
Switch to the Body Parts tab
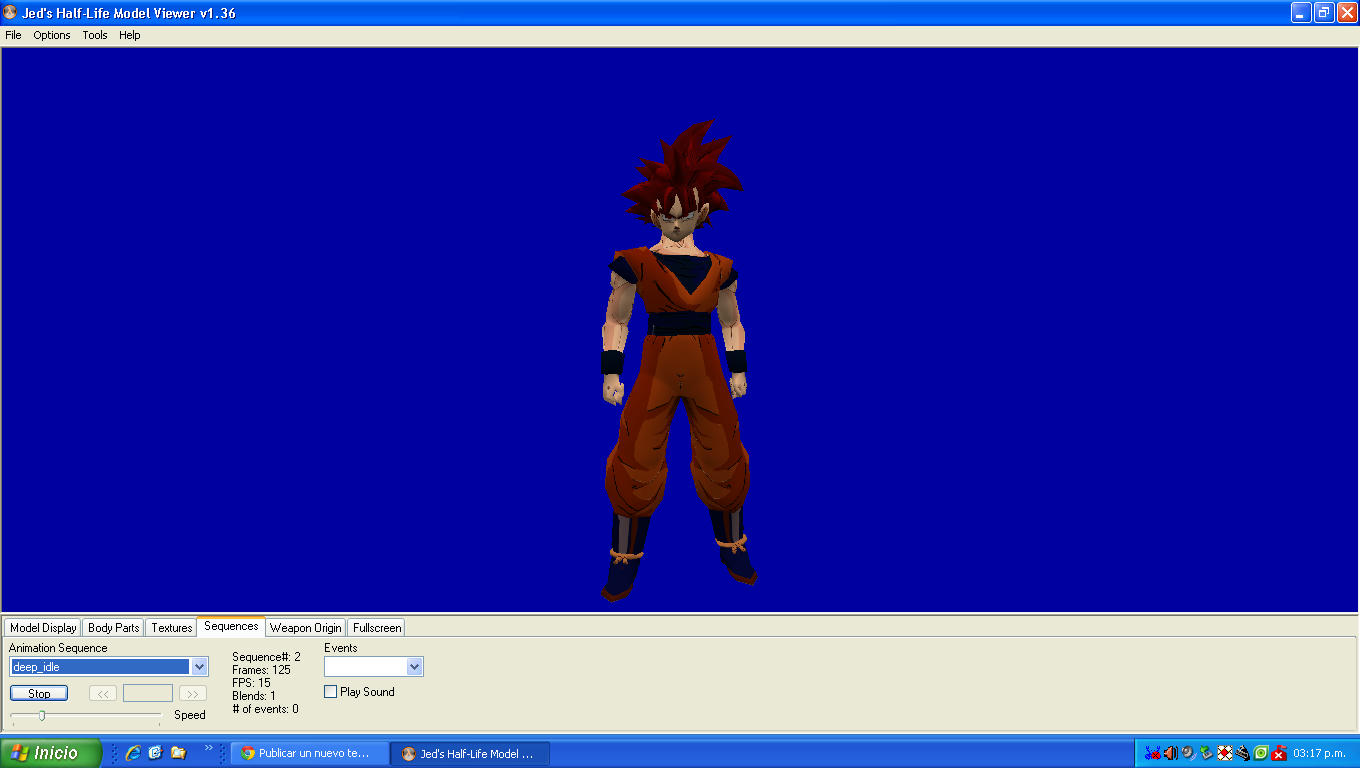click(114, 628)
